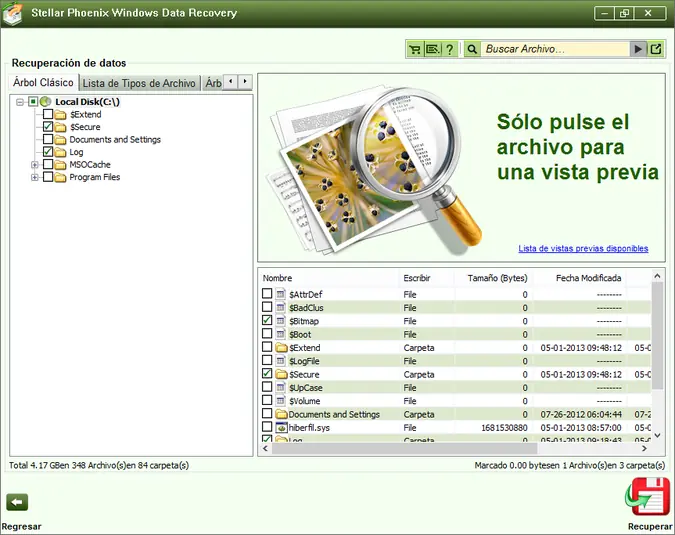675x535 pixels.
Task: Select the $Secure entry in file list
Action: click(x=304, y=374)
